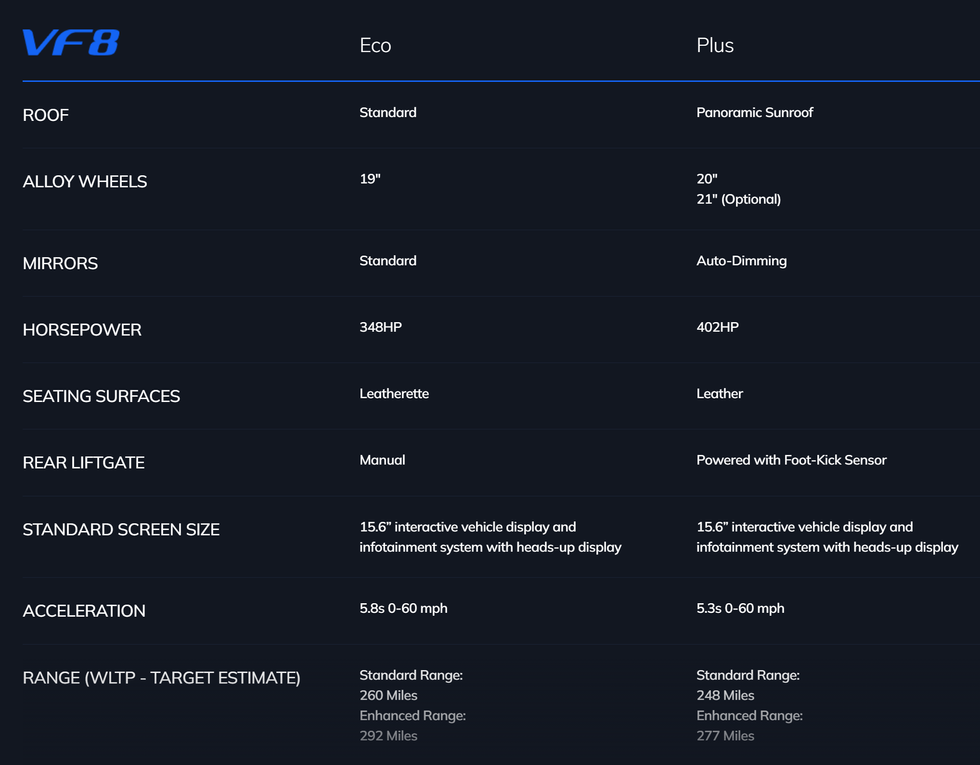Click the SEATING SURFACES label
The image size is (980, 765).
[x=101, y=396]
